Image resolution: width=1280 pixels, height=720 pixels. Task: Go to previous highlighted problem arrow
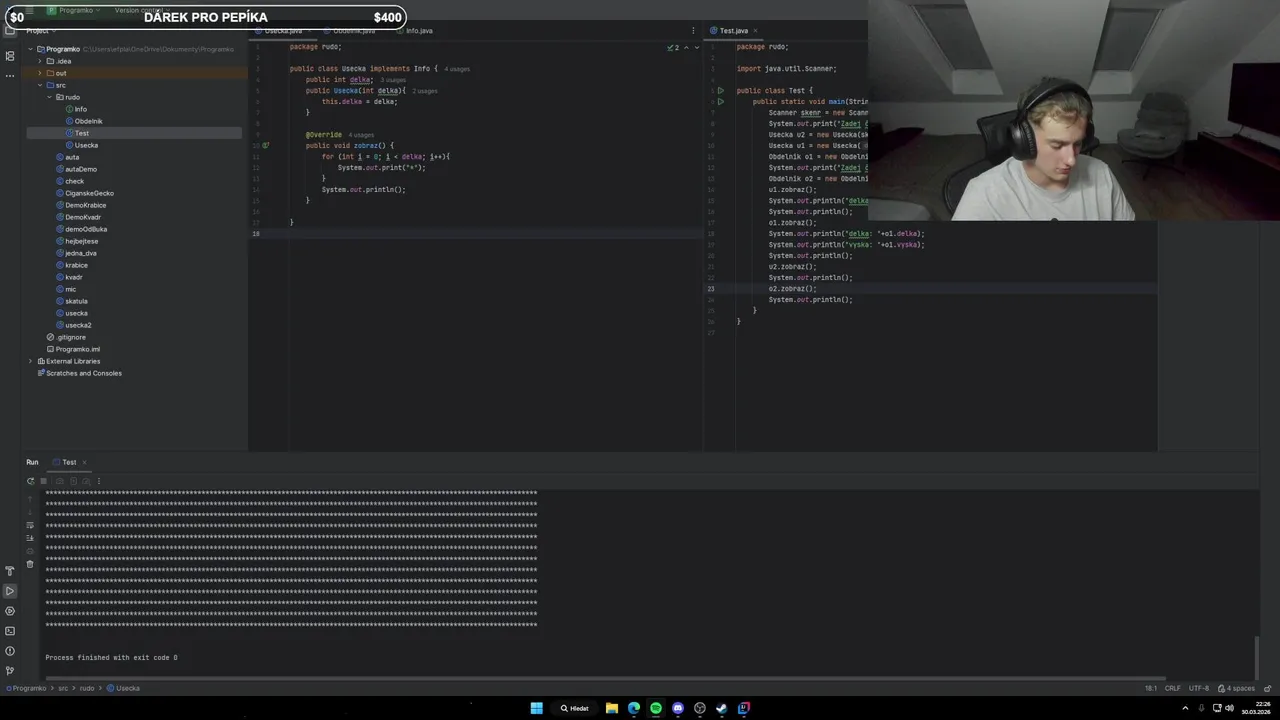point(686,47)
